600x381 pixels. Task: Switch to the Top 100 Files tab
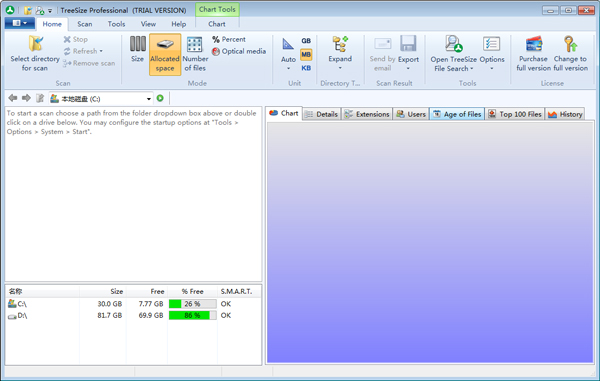(515, 114)
